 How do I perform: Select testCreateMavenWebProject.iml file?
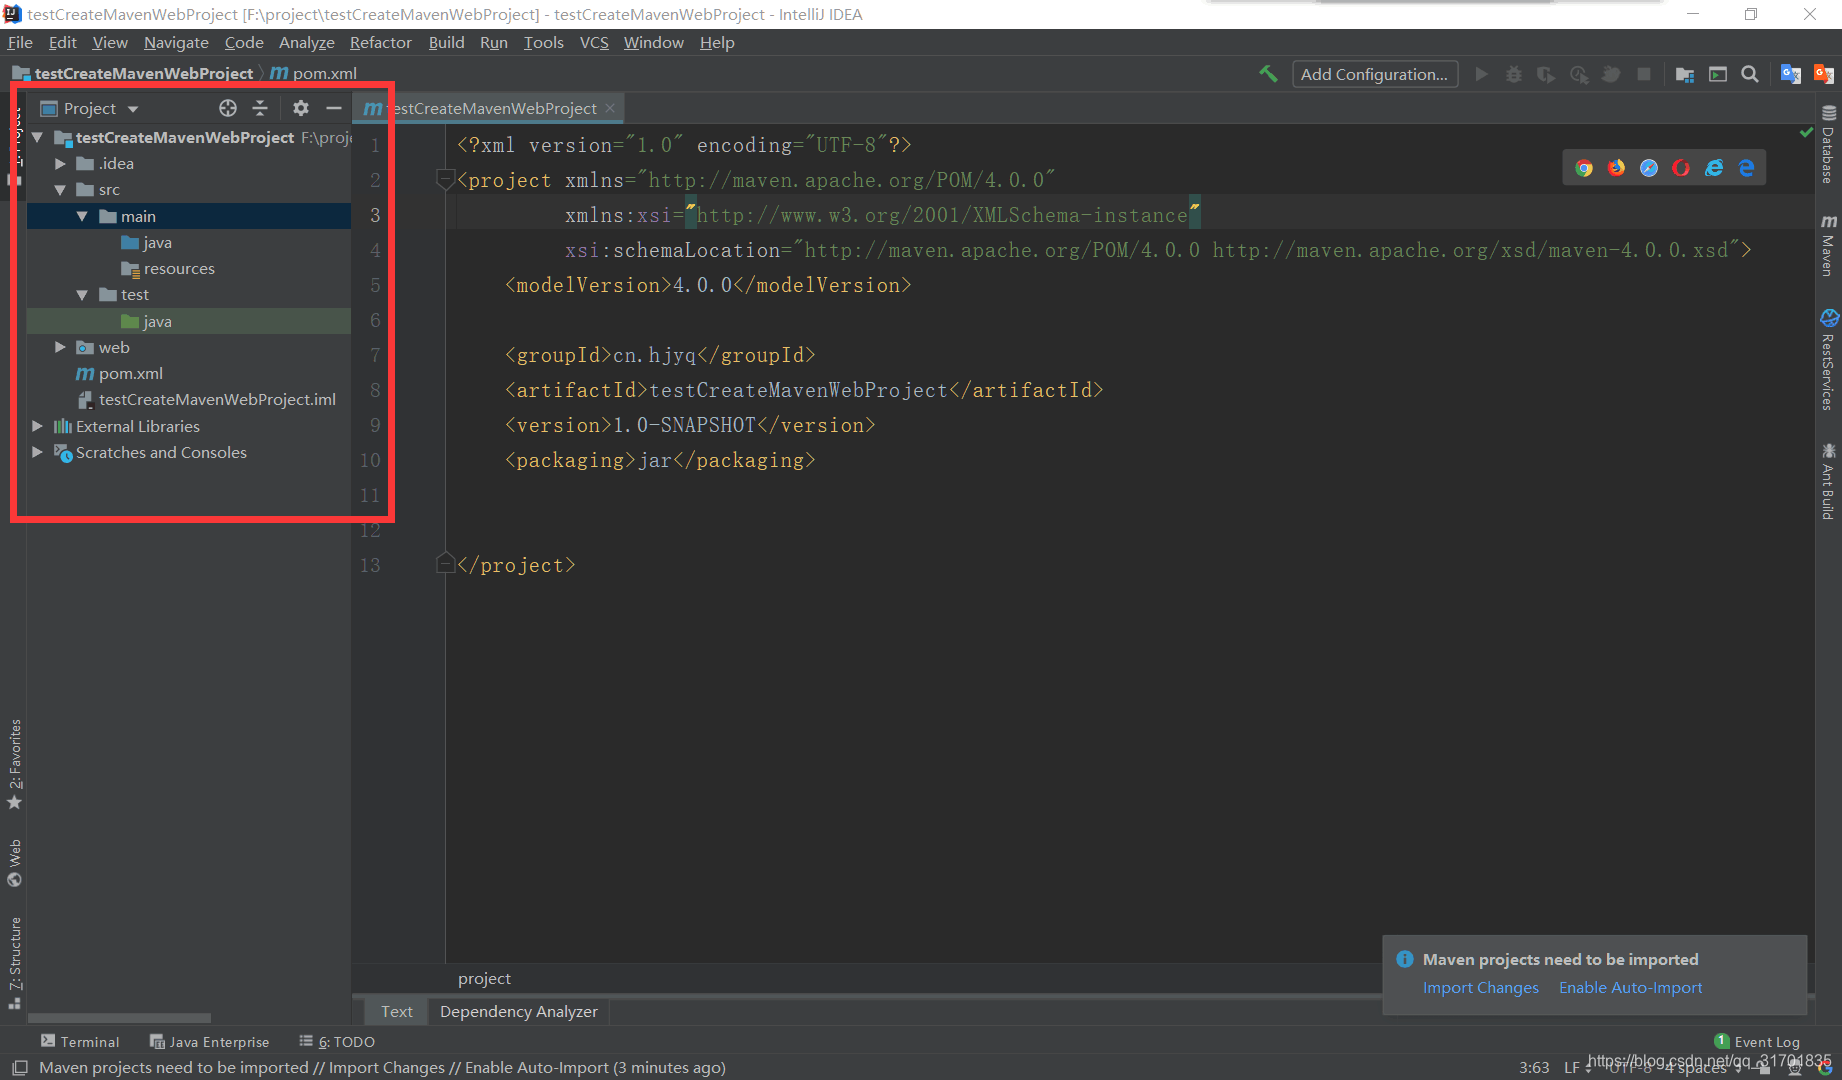(217, 399)
